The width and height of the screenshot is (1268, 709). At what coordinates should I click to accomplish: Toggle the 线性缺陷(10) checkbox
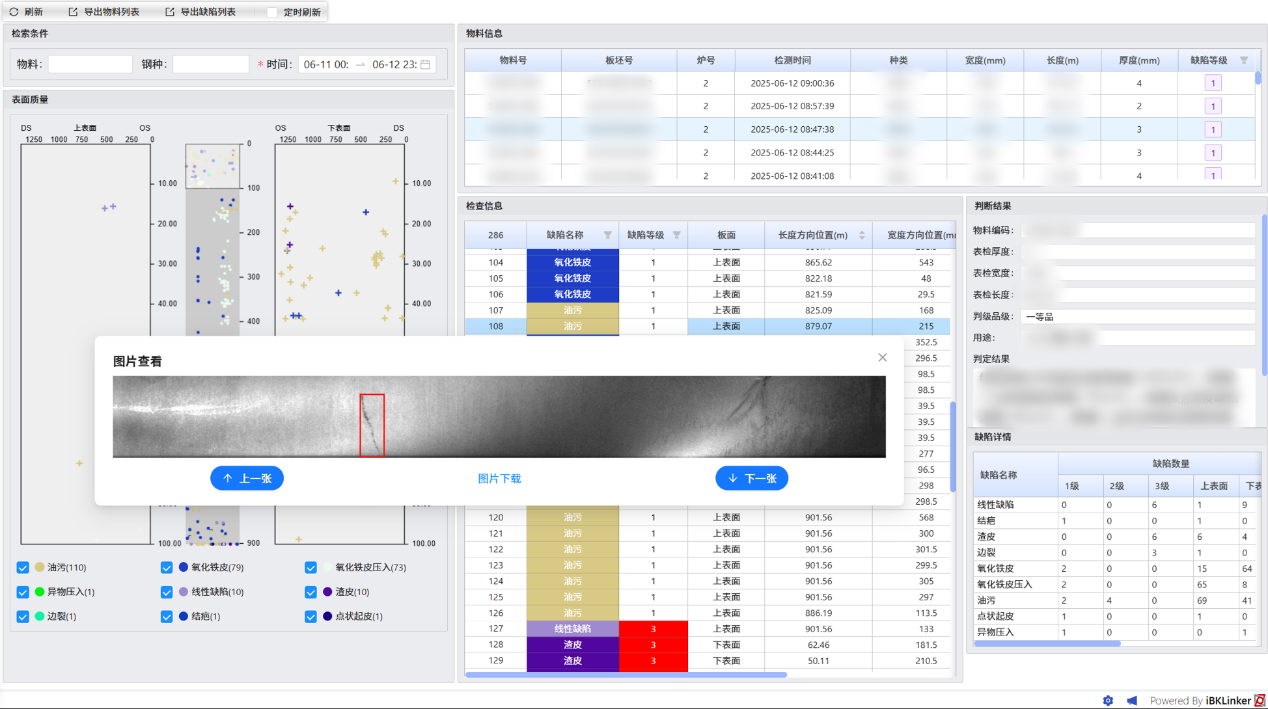(167, 592)
